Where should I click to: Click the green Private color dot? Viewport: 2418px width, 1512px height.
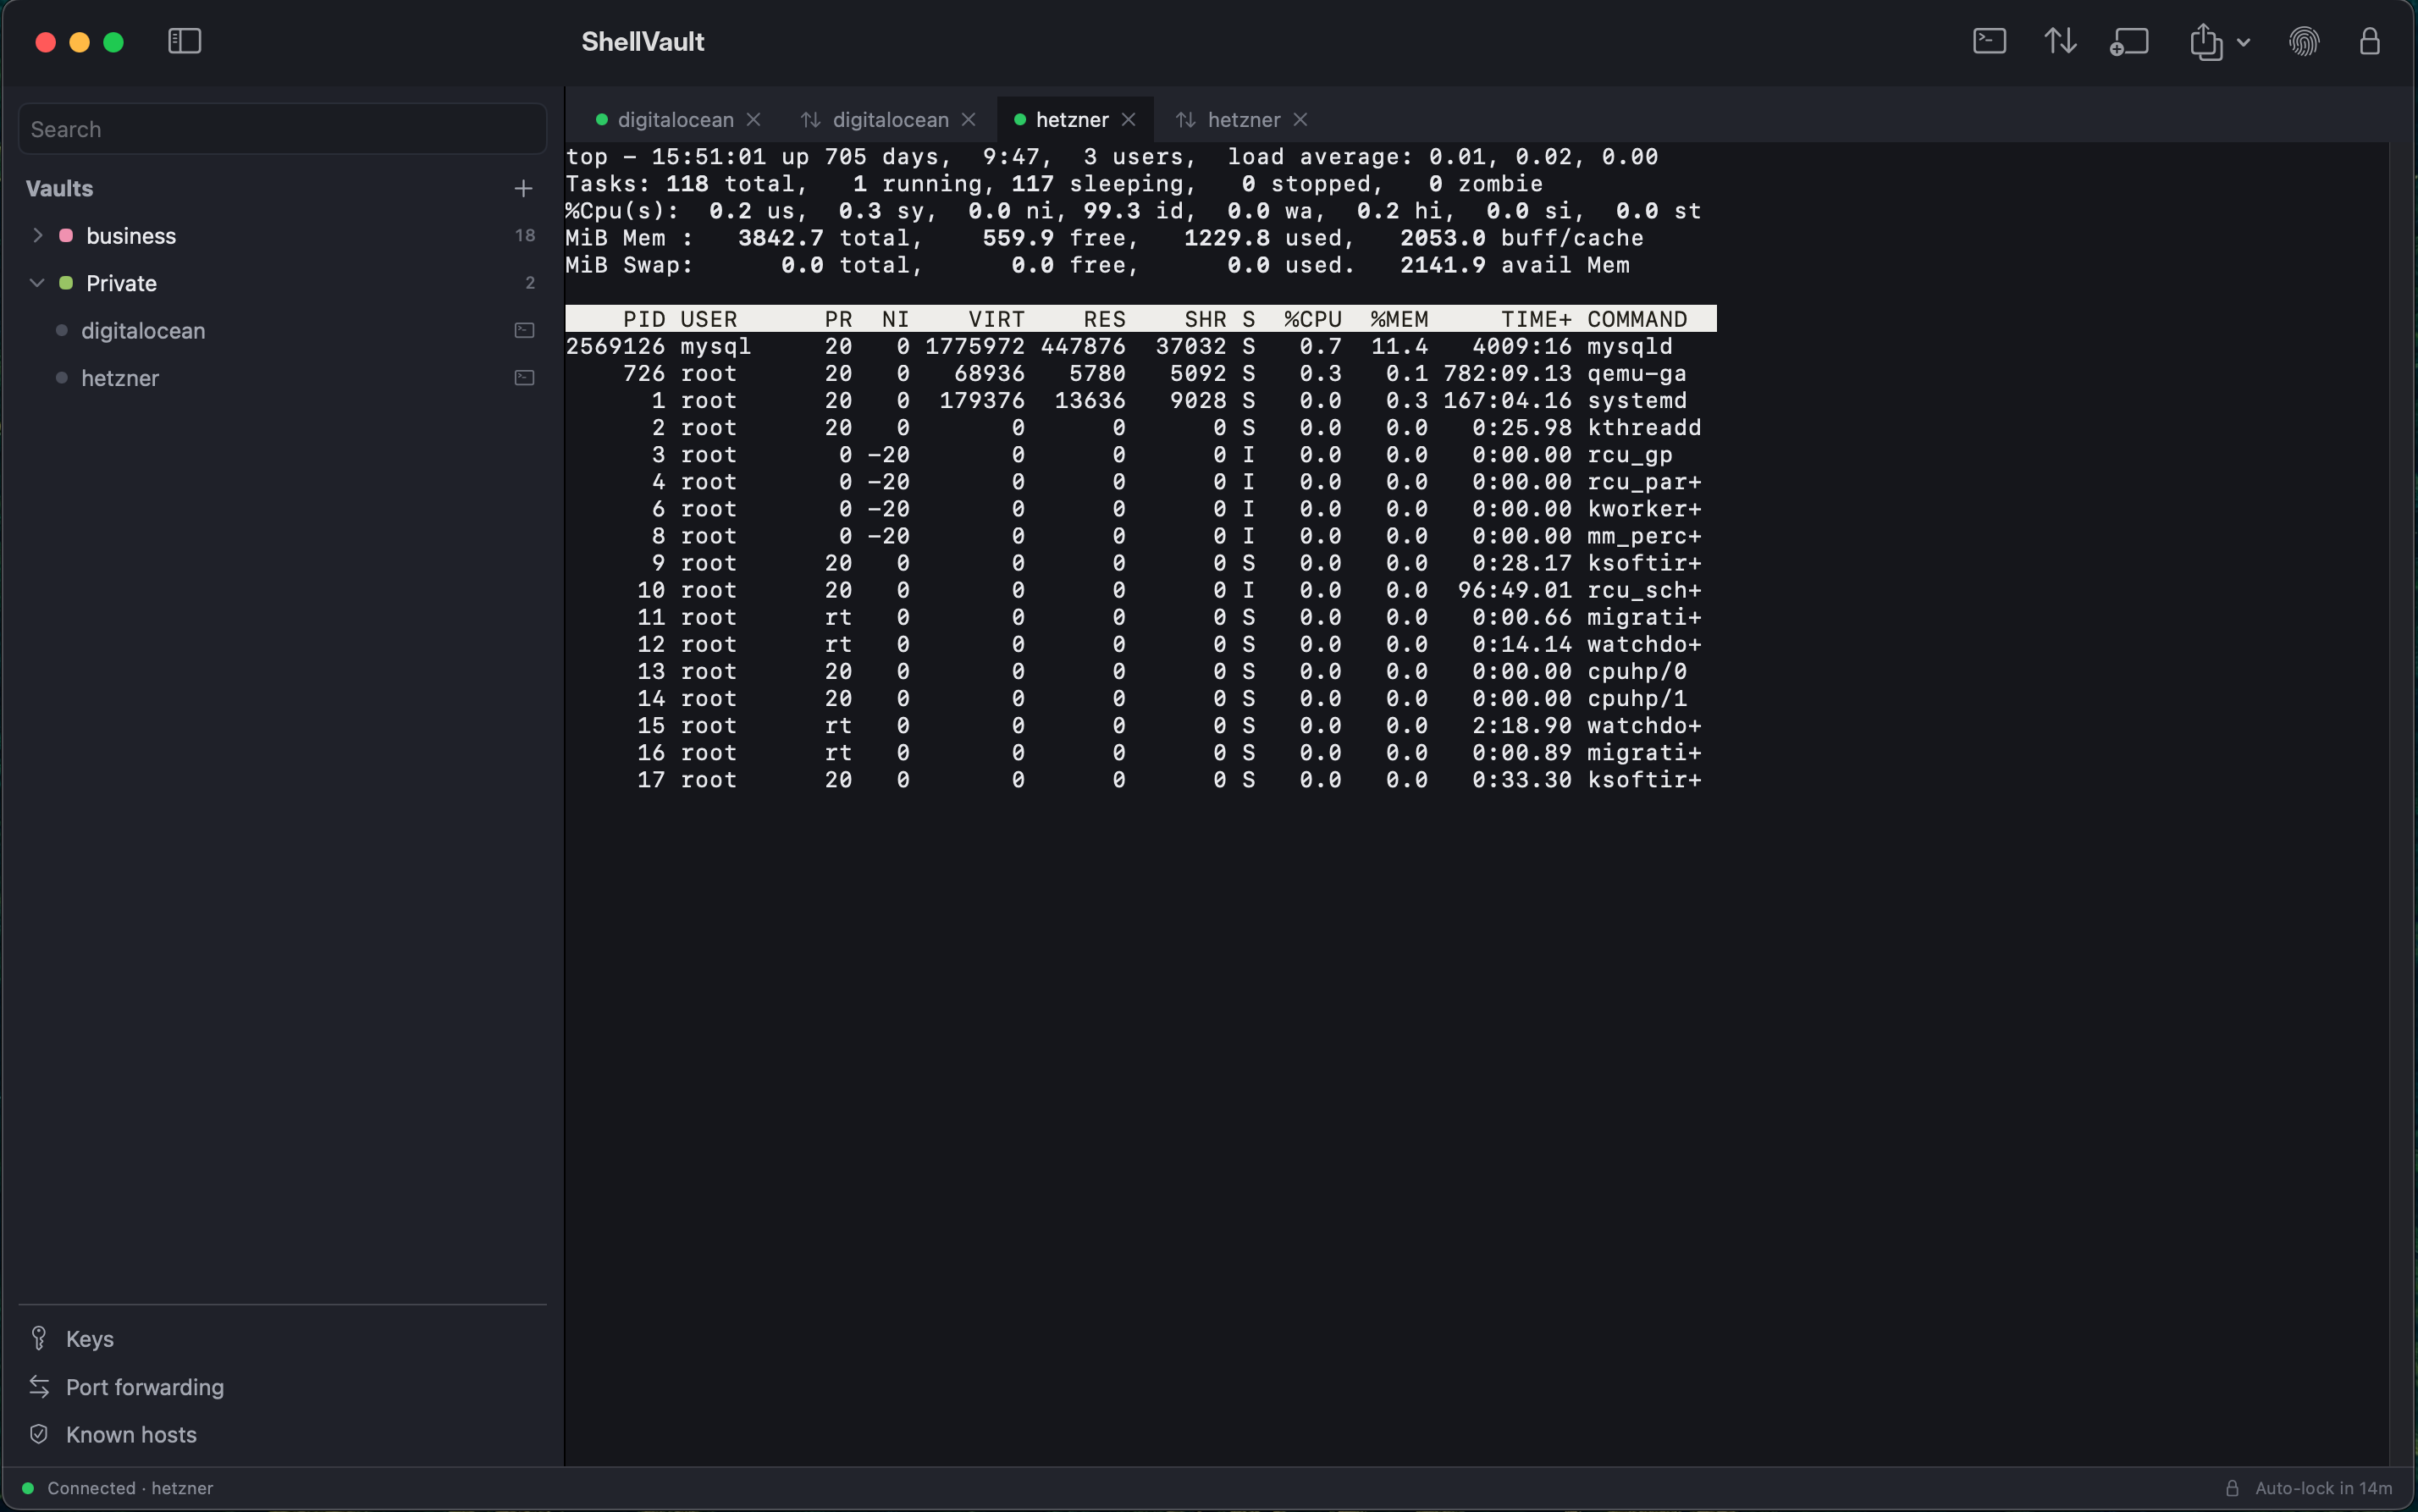coord(66,283)
